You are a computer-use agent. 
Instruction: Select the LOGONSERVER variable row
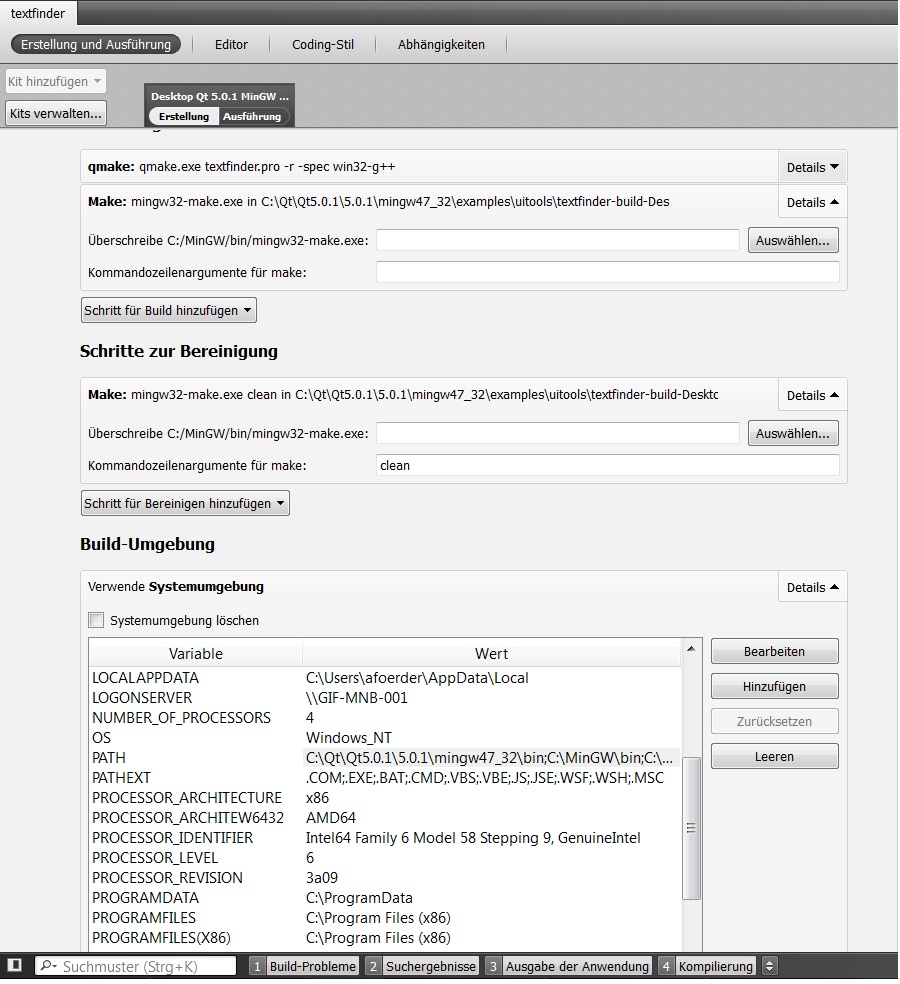click(384, 698)
